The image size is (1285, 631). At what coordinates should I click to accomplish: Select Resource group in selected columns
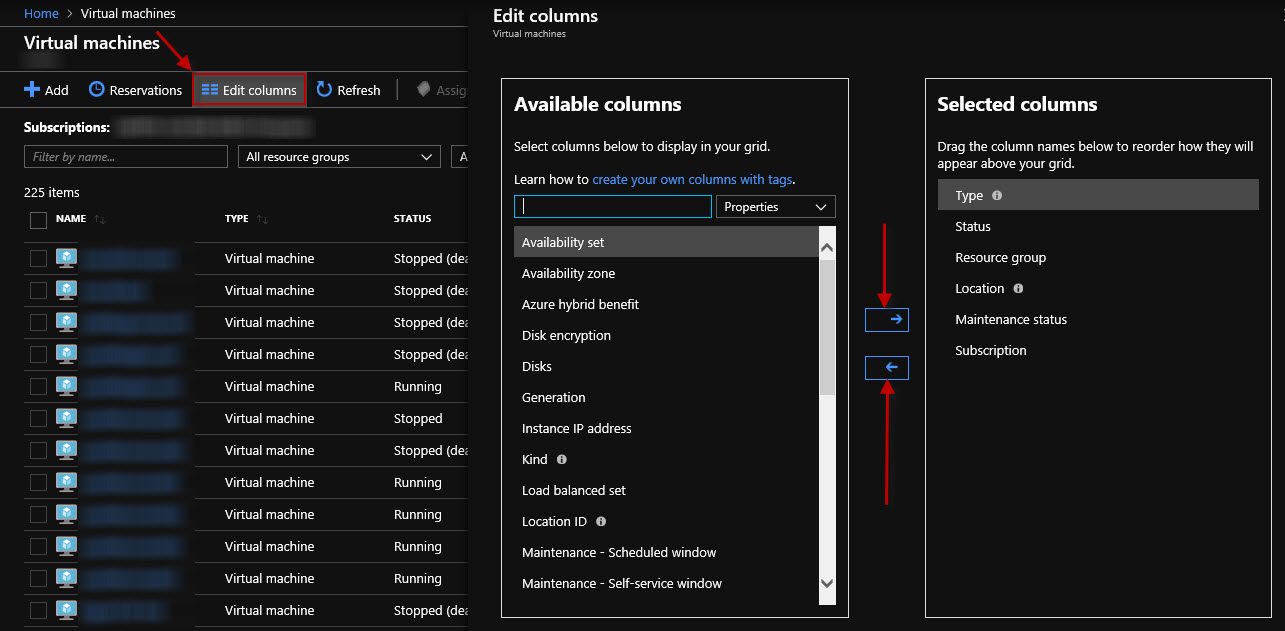[1098, 257]
